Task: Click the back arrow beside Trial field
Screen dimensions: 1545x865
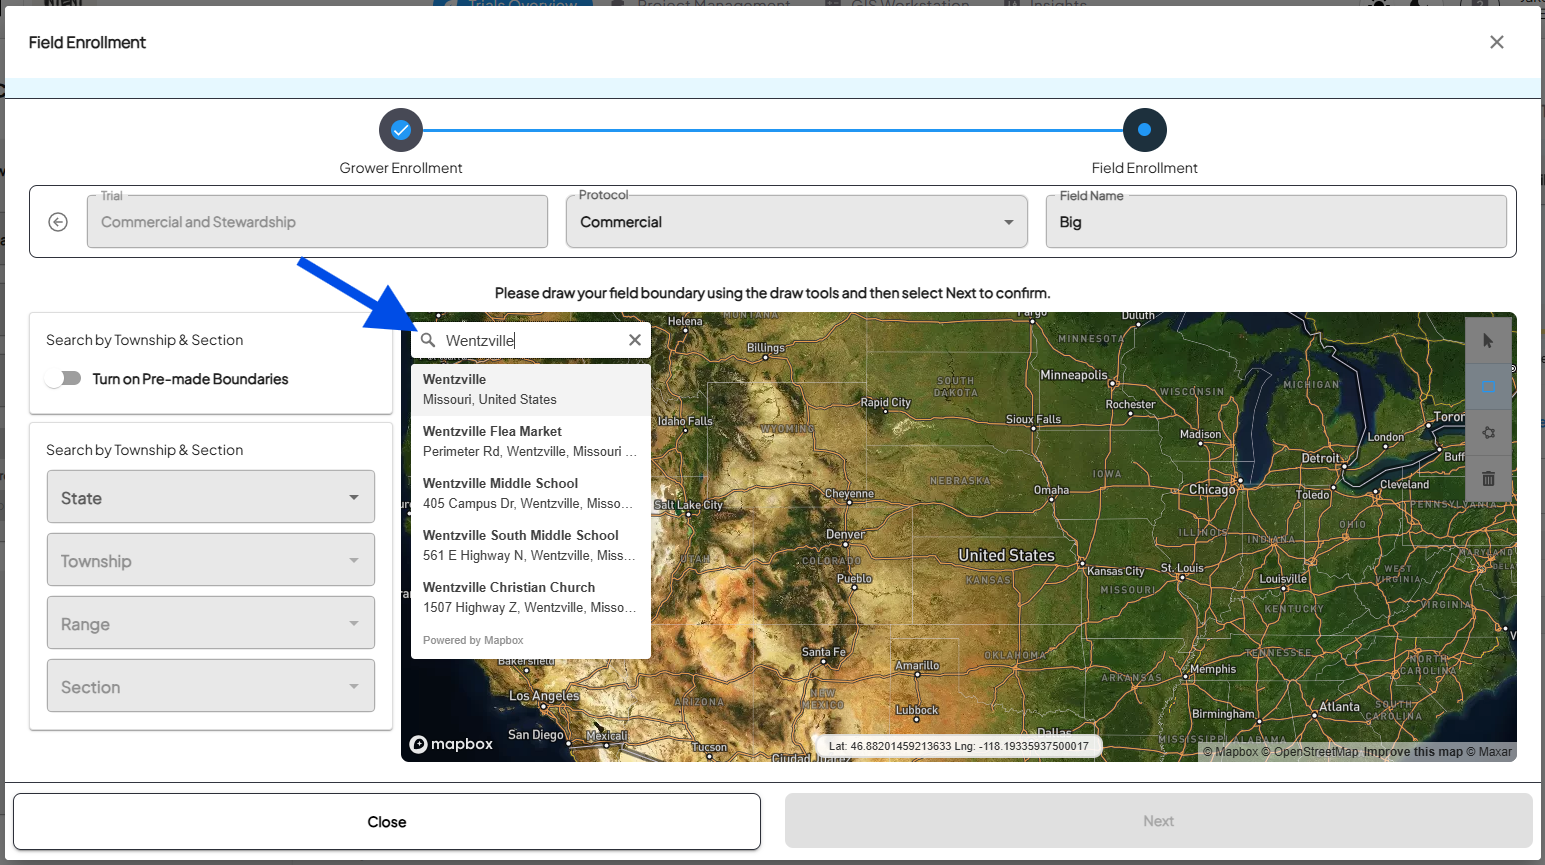Action: click(58, 222)
